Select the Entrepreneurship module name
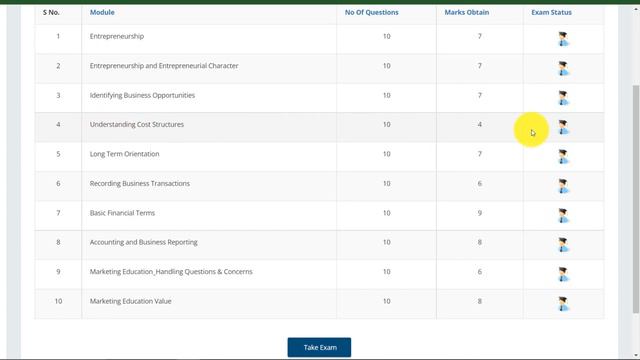Viewport: 640px width, 360px height. click(117, 36)
